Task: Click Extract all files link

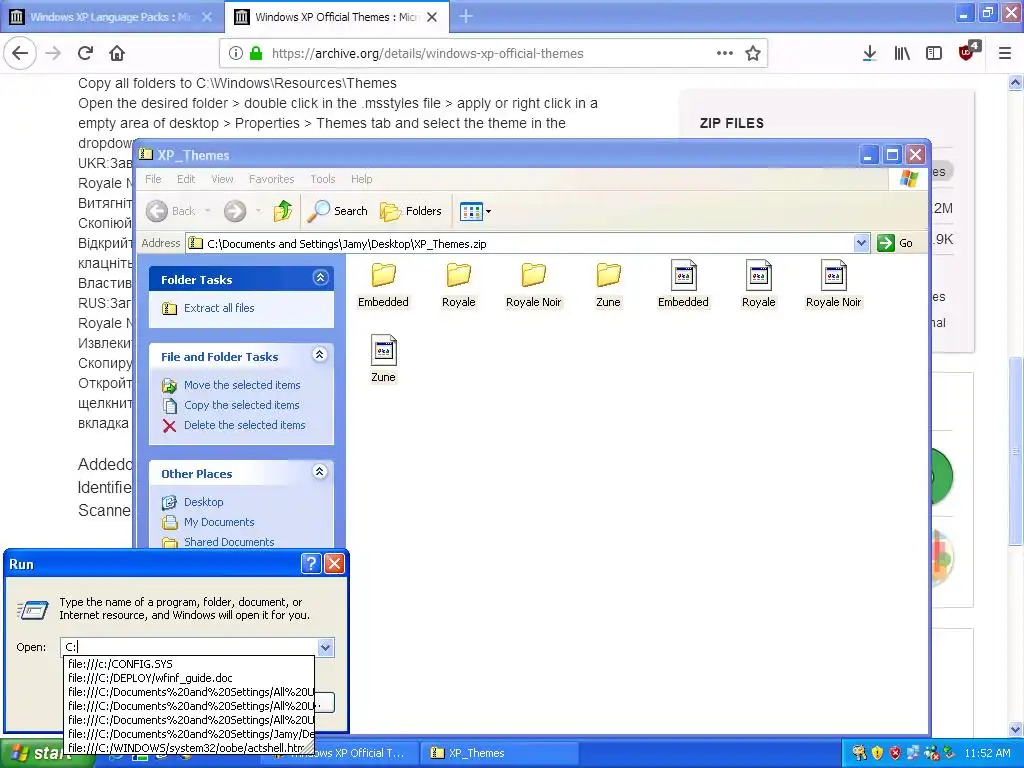Action: click(x=219, y=308)
